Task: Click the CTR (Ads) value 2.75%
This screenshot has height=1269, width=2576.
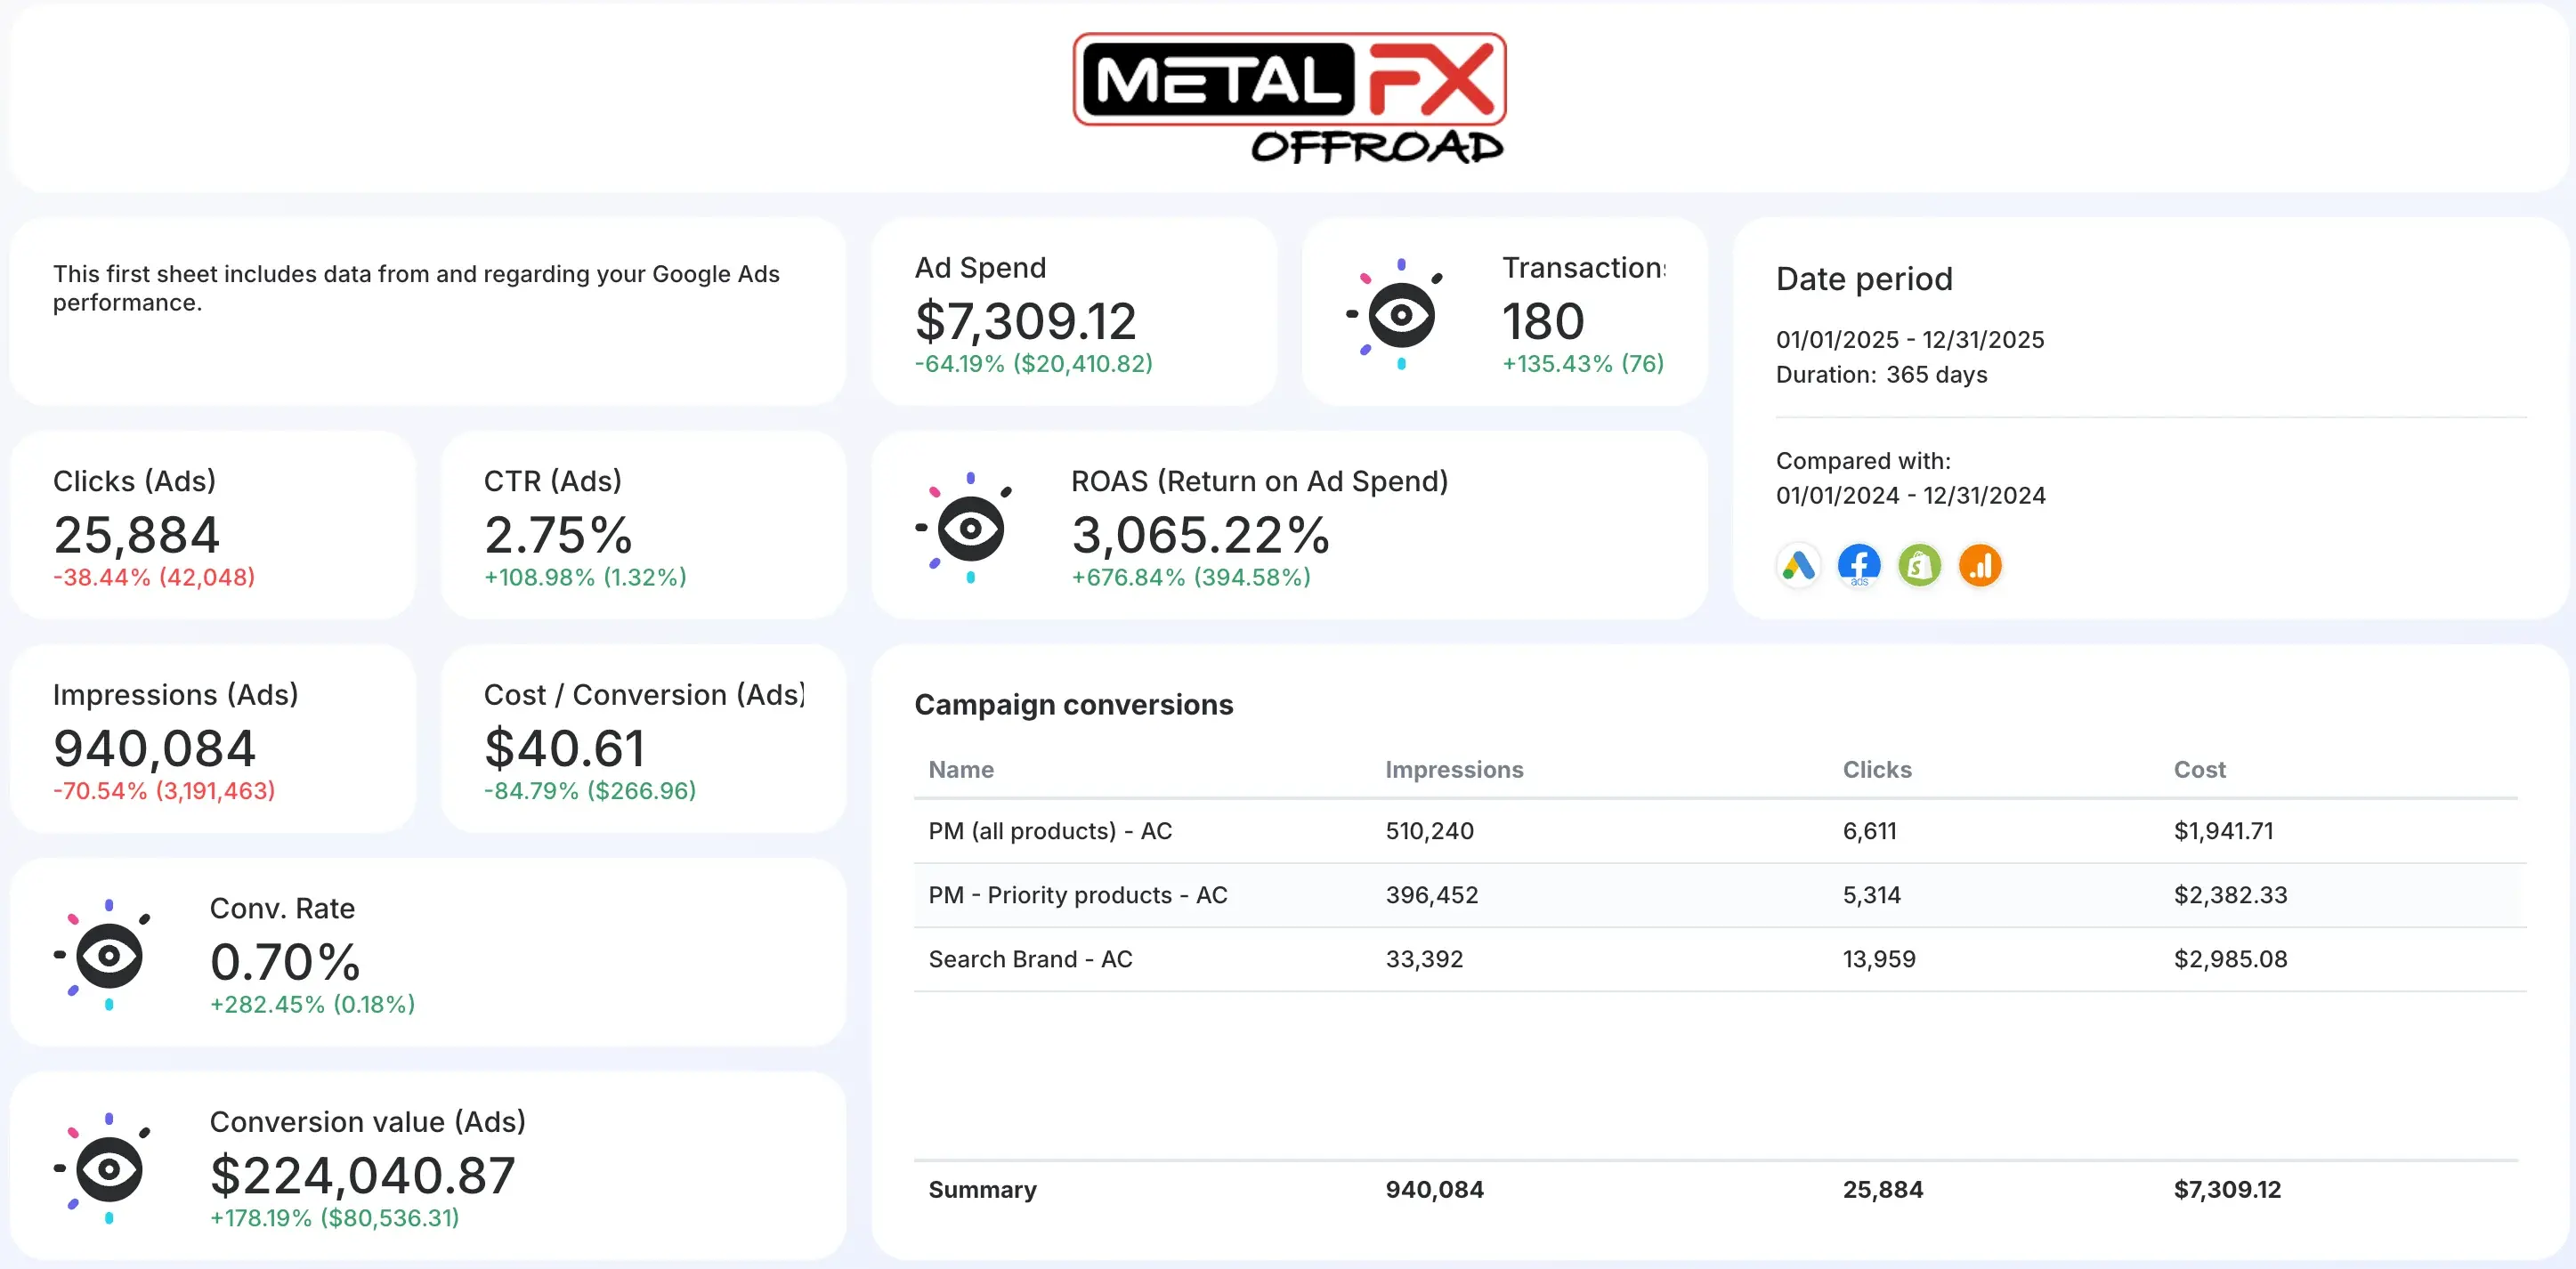Action: [558, 535]
